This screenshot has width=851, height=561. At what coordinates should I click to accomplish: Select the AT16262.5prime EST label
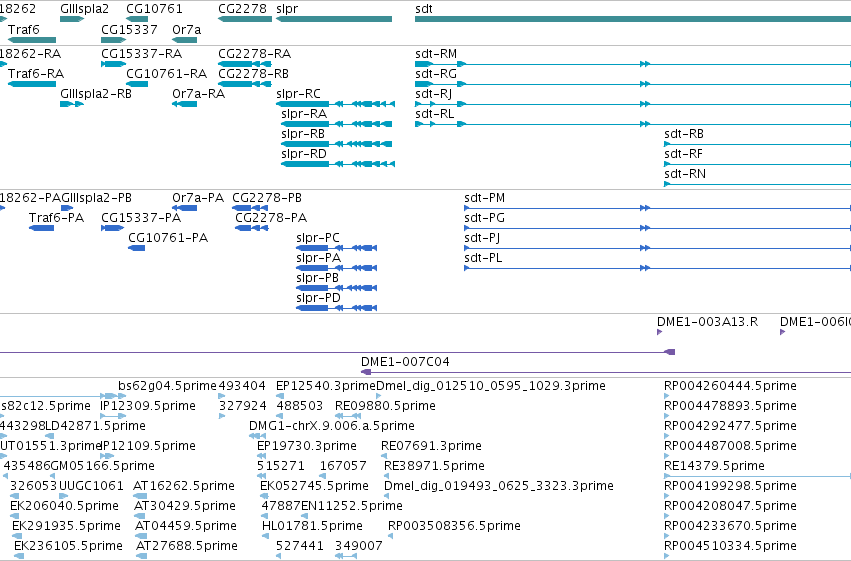click(x=184, y=486)
